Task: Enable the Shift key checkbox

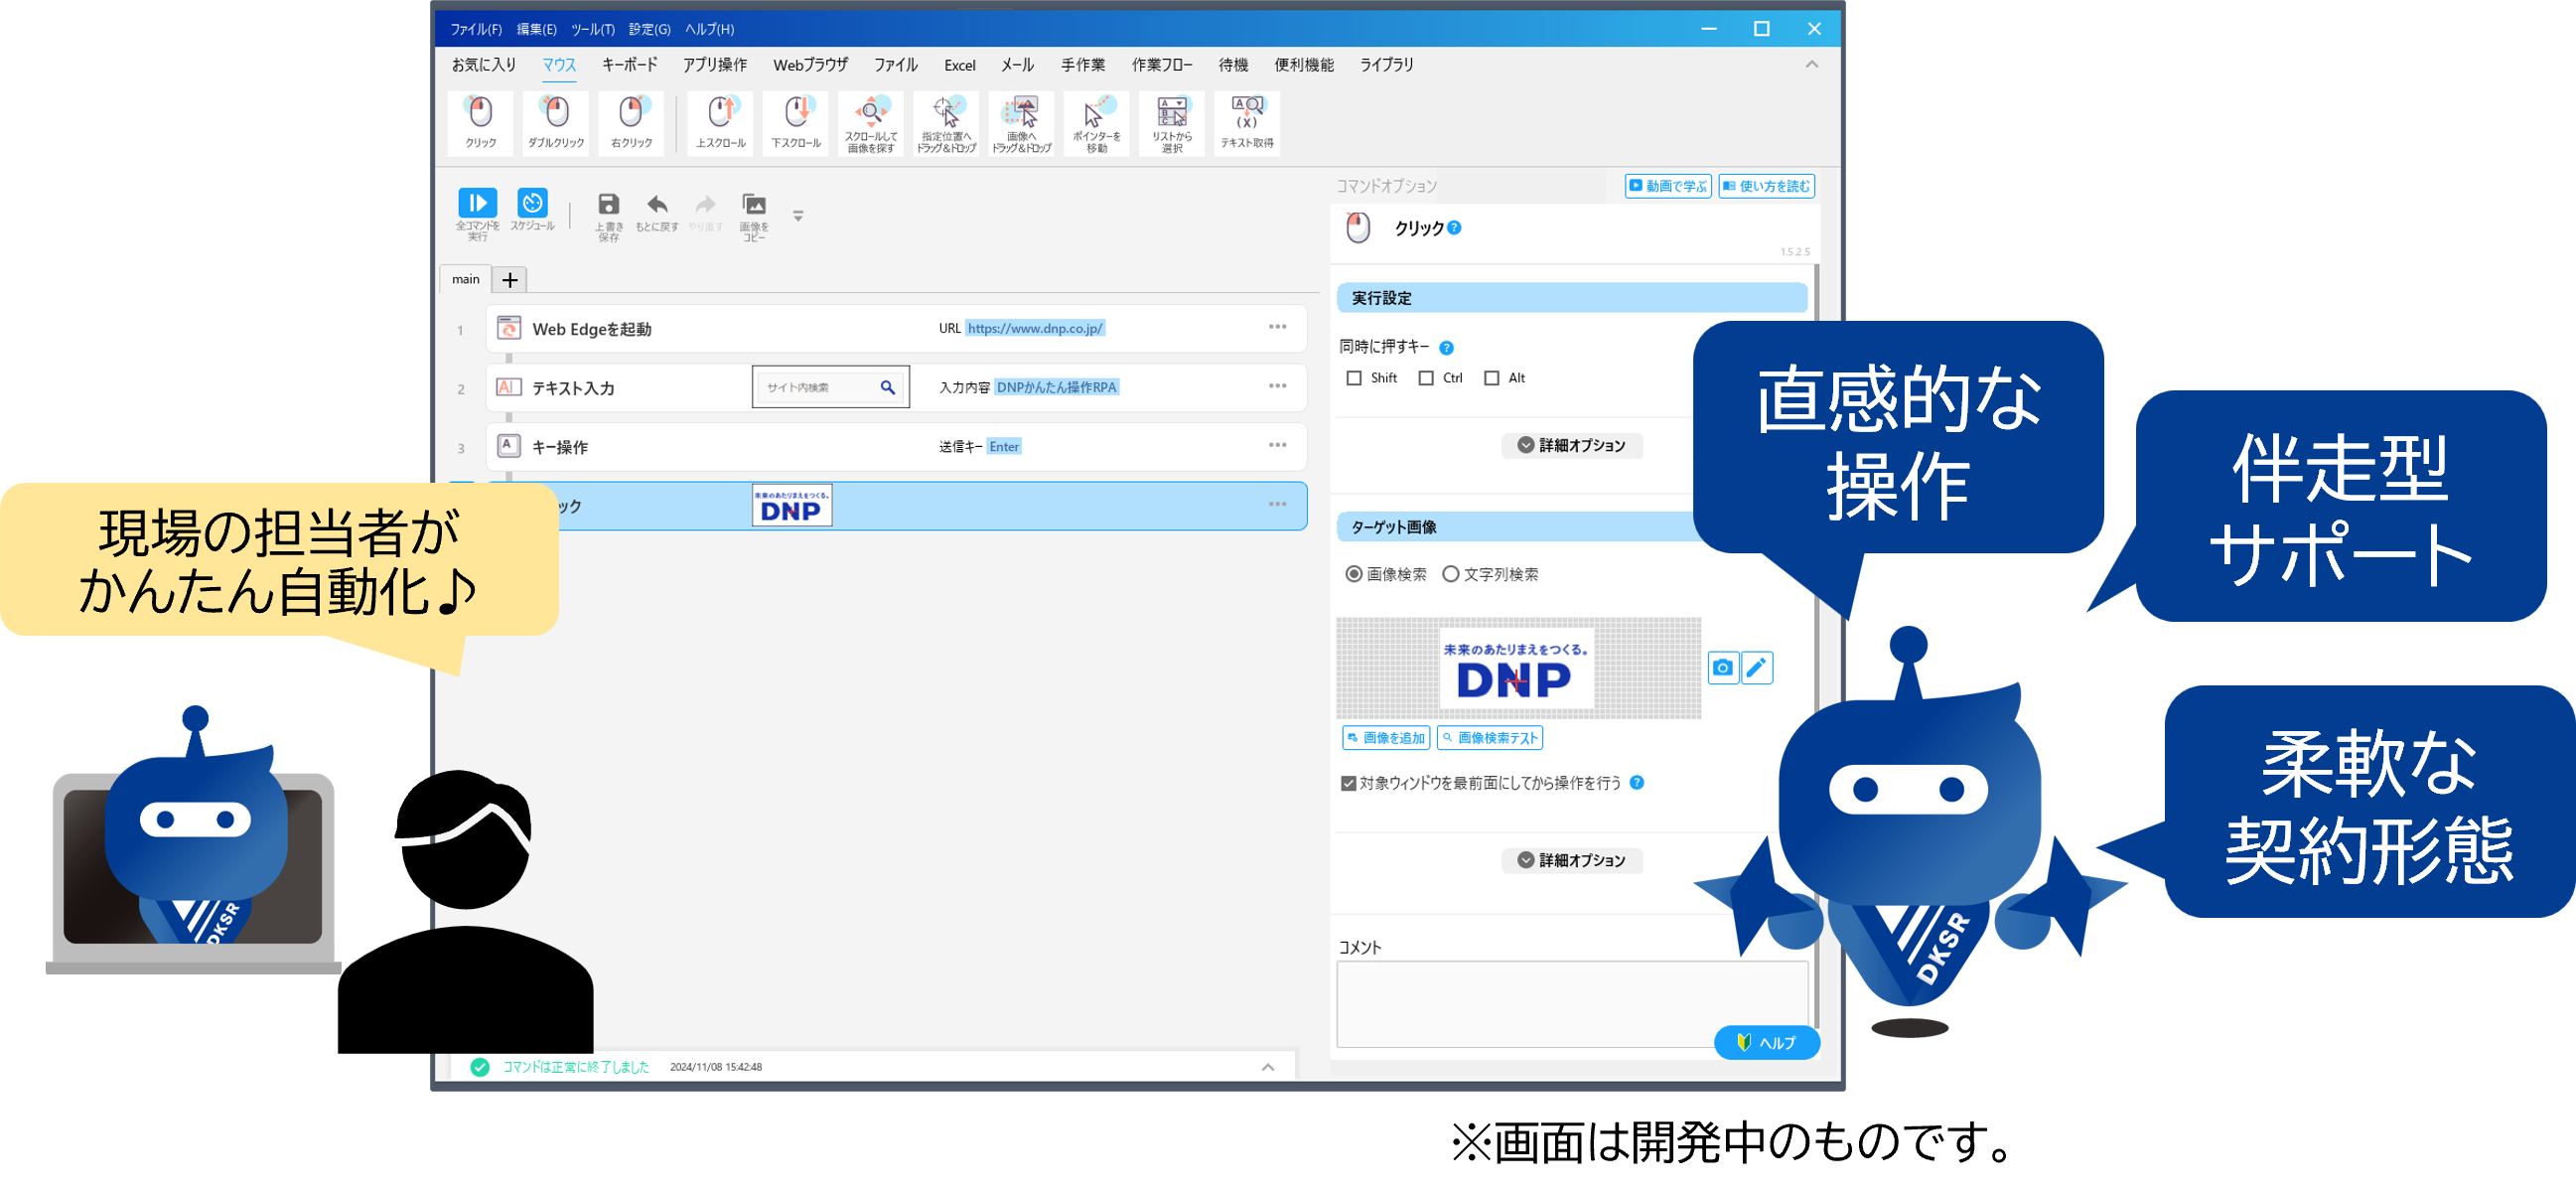Action: pyautogui.click(x=1354, y=378)
